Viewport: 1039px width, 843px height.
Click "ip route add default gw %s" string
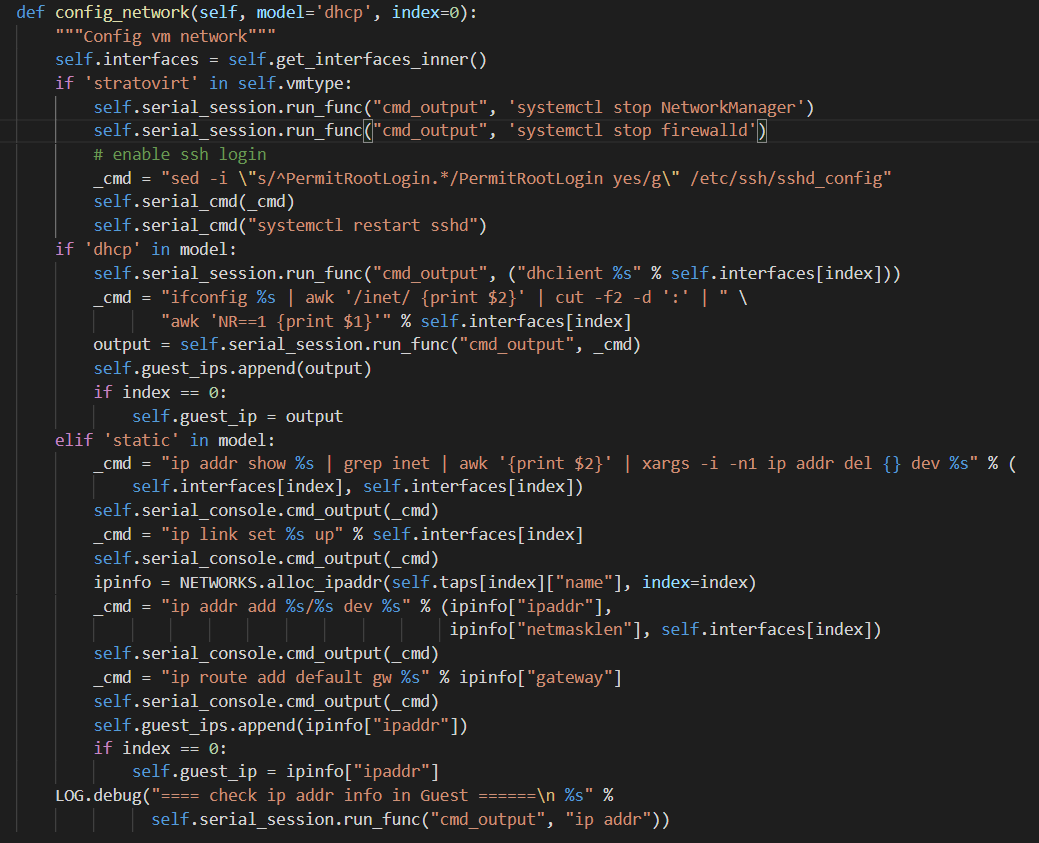coord(296,677)
